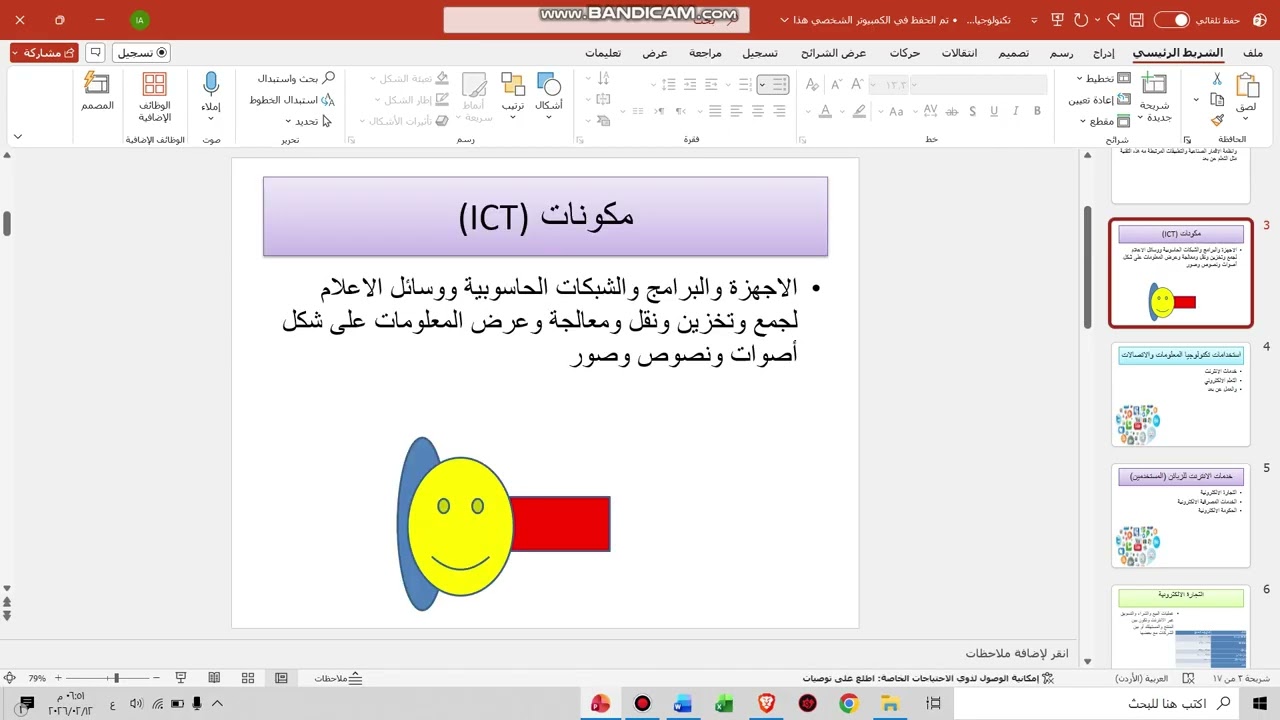This screenshot has height=720, width=1280.
Task: Click the Share (مشاركة) button
Action: 45,52
